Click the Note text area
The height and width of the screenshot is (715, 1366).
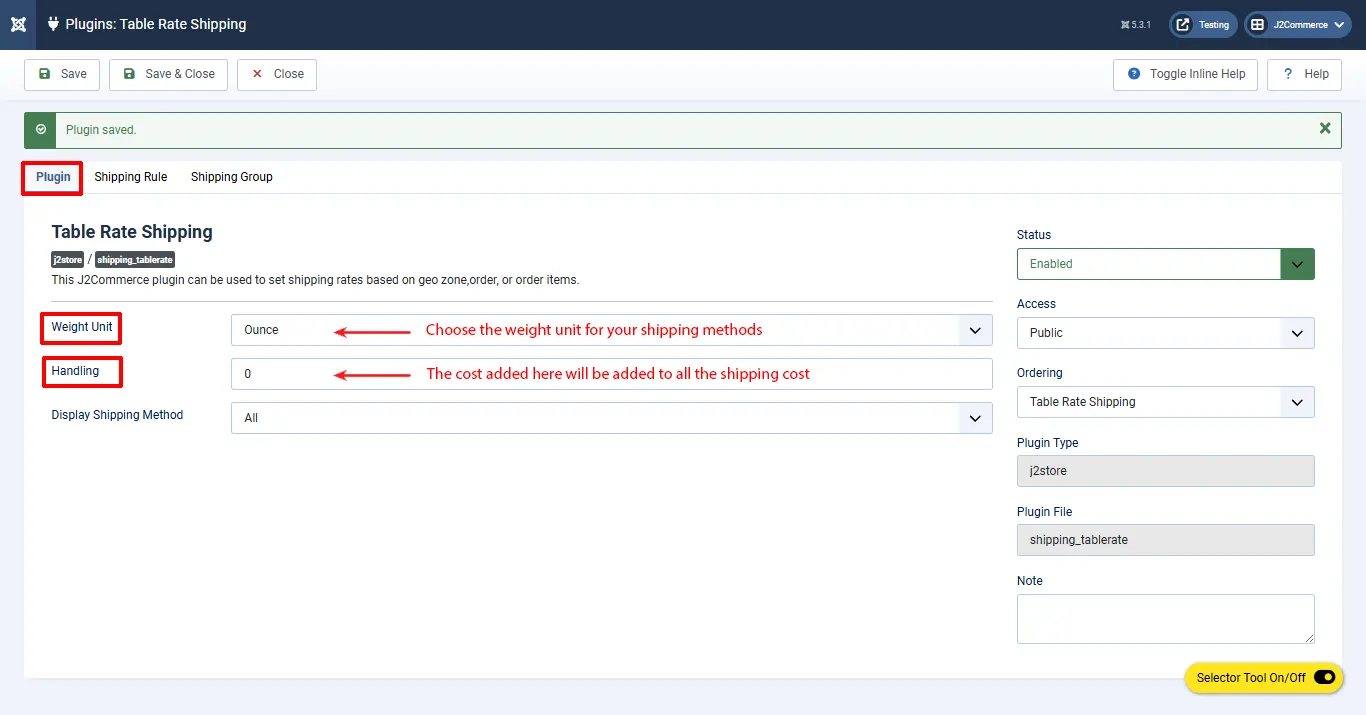[1166, 619]
